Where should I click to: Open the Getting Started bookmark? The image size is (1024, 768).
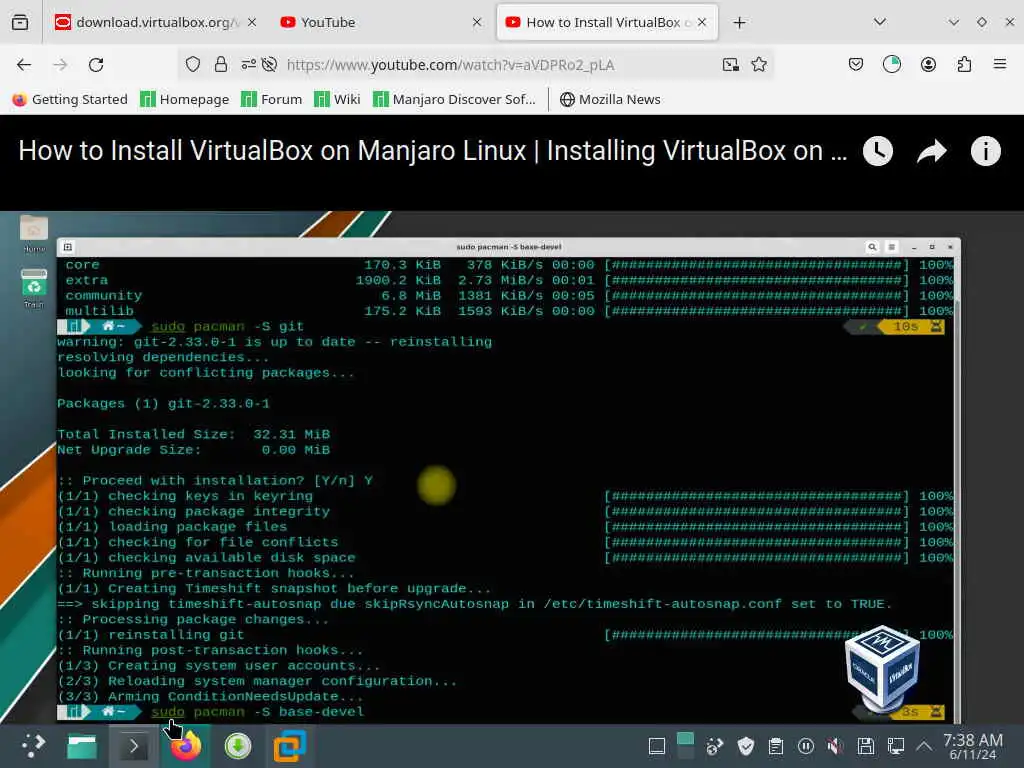tap(70, 99)
